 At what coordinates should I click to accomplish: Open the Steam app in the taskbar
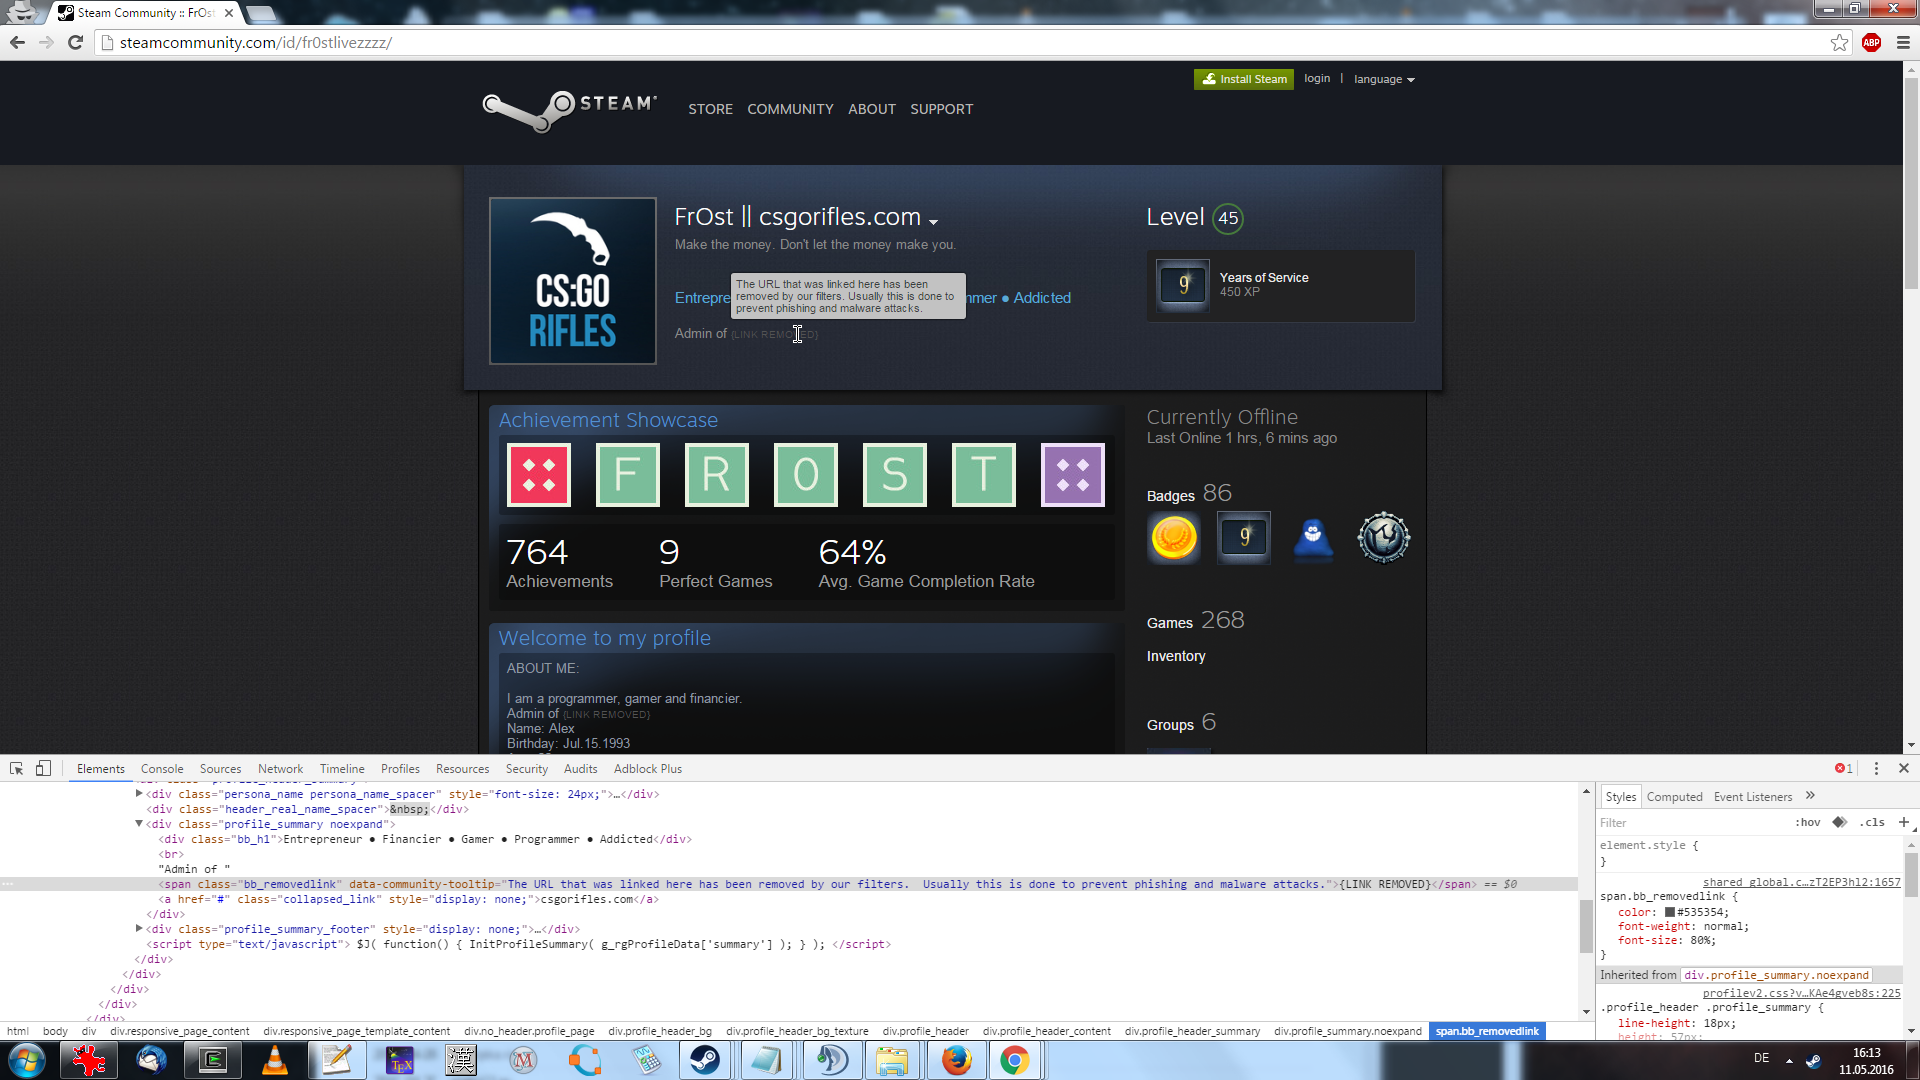(x=705, y=1060)
